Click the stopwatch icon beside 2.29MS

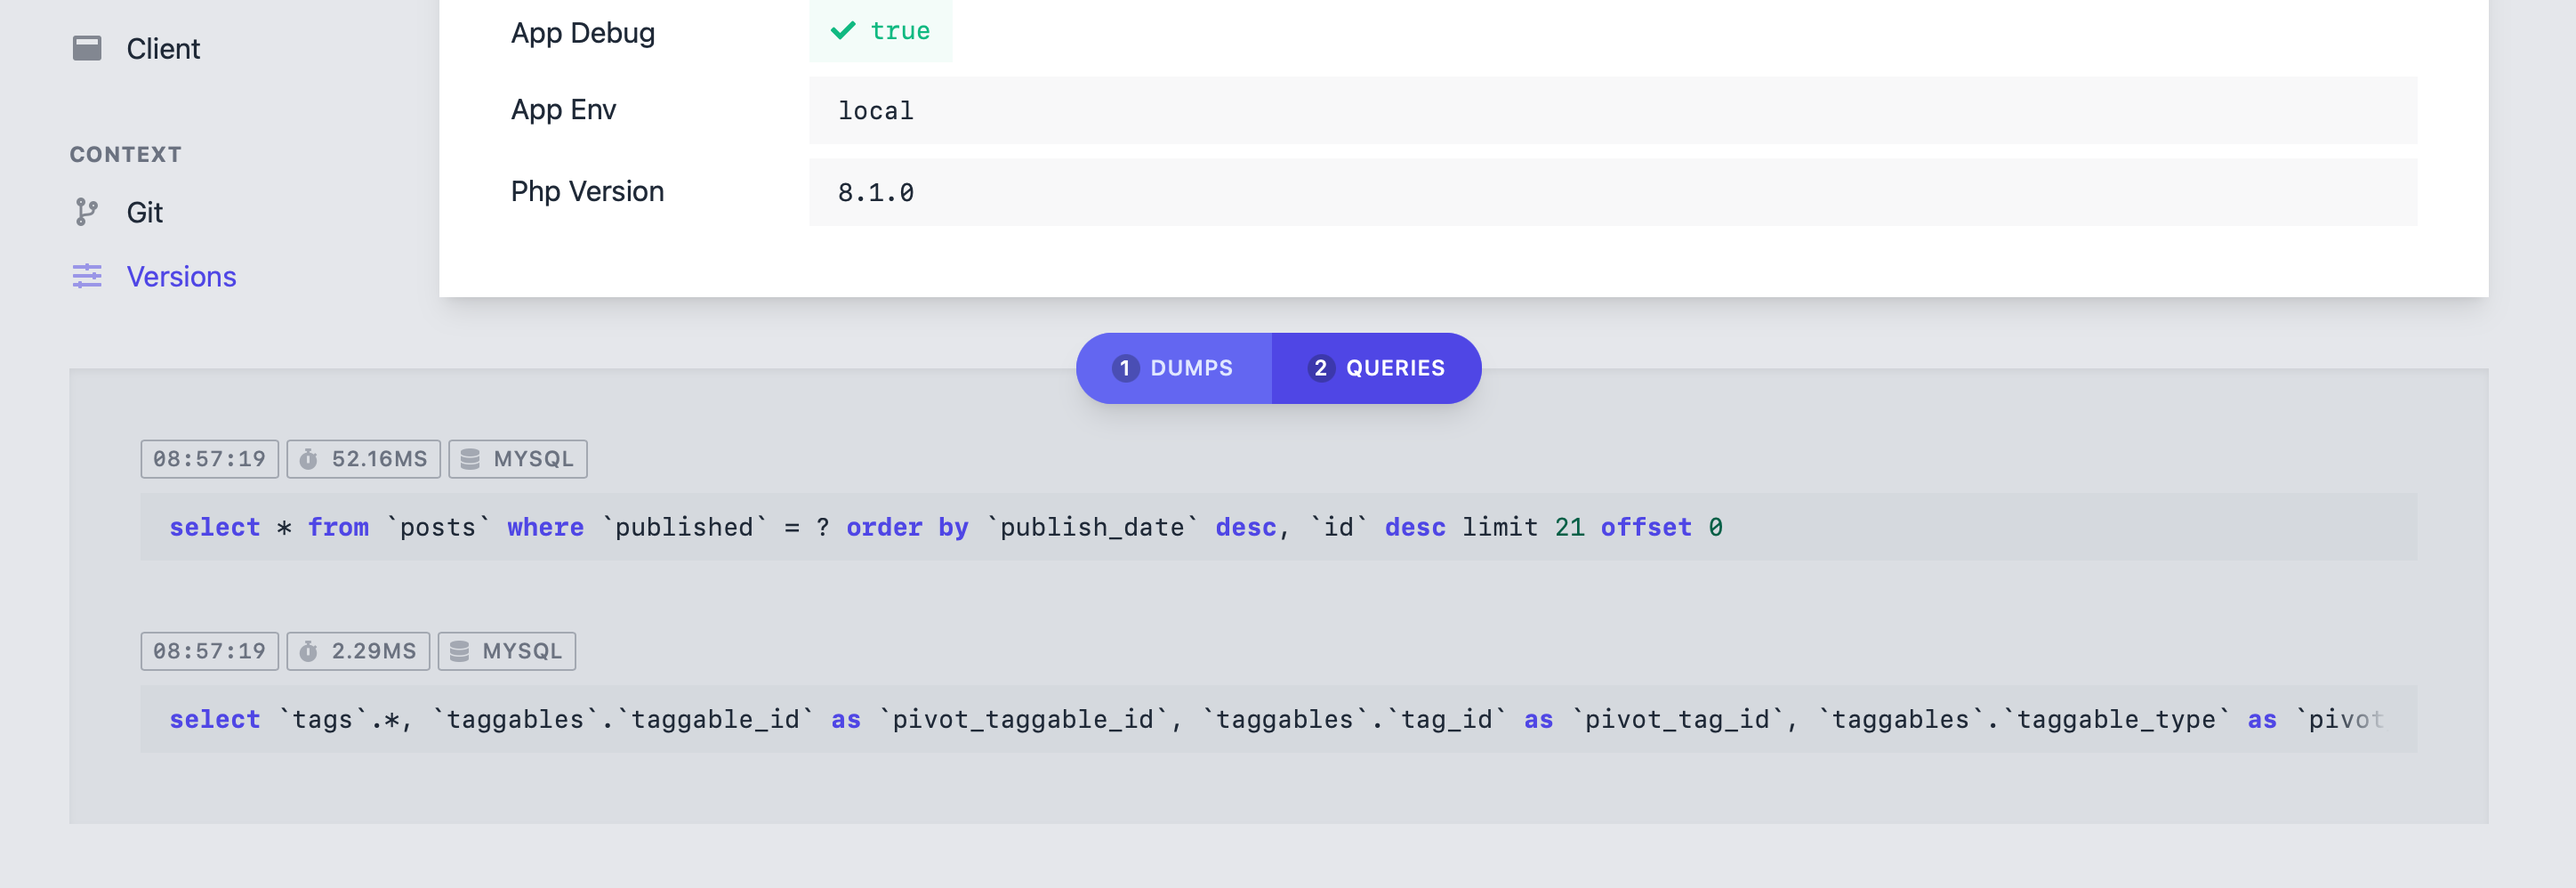tap(309, 651)
